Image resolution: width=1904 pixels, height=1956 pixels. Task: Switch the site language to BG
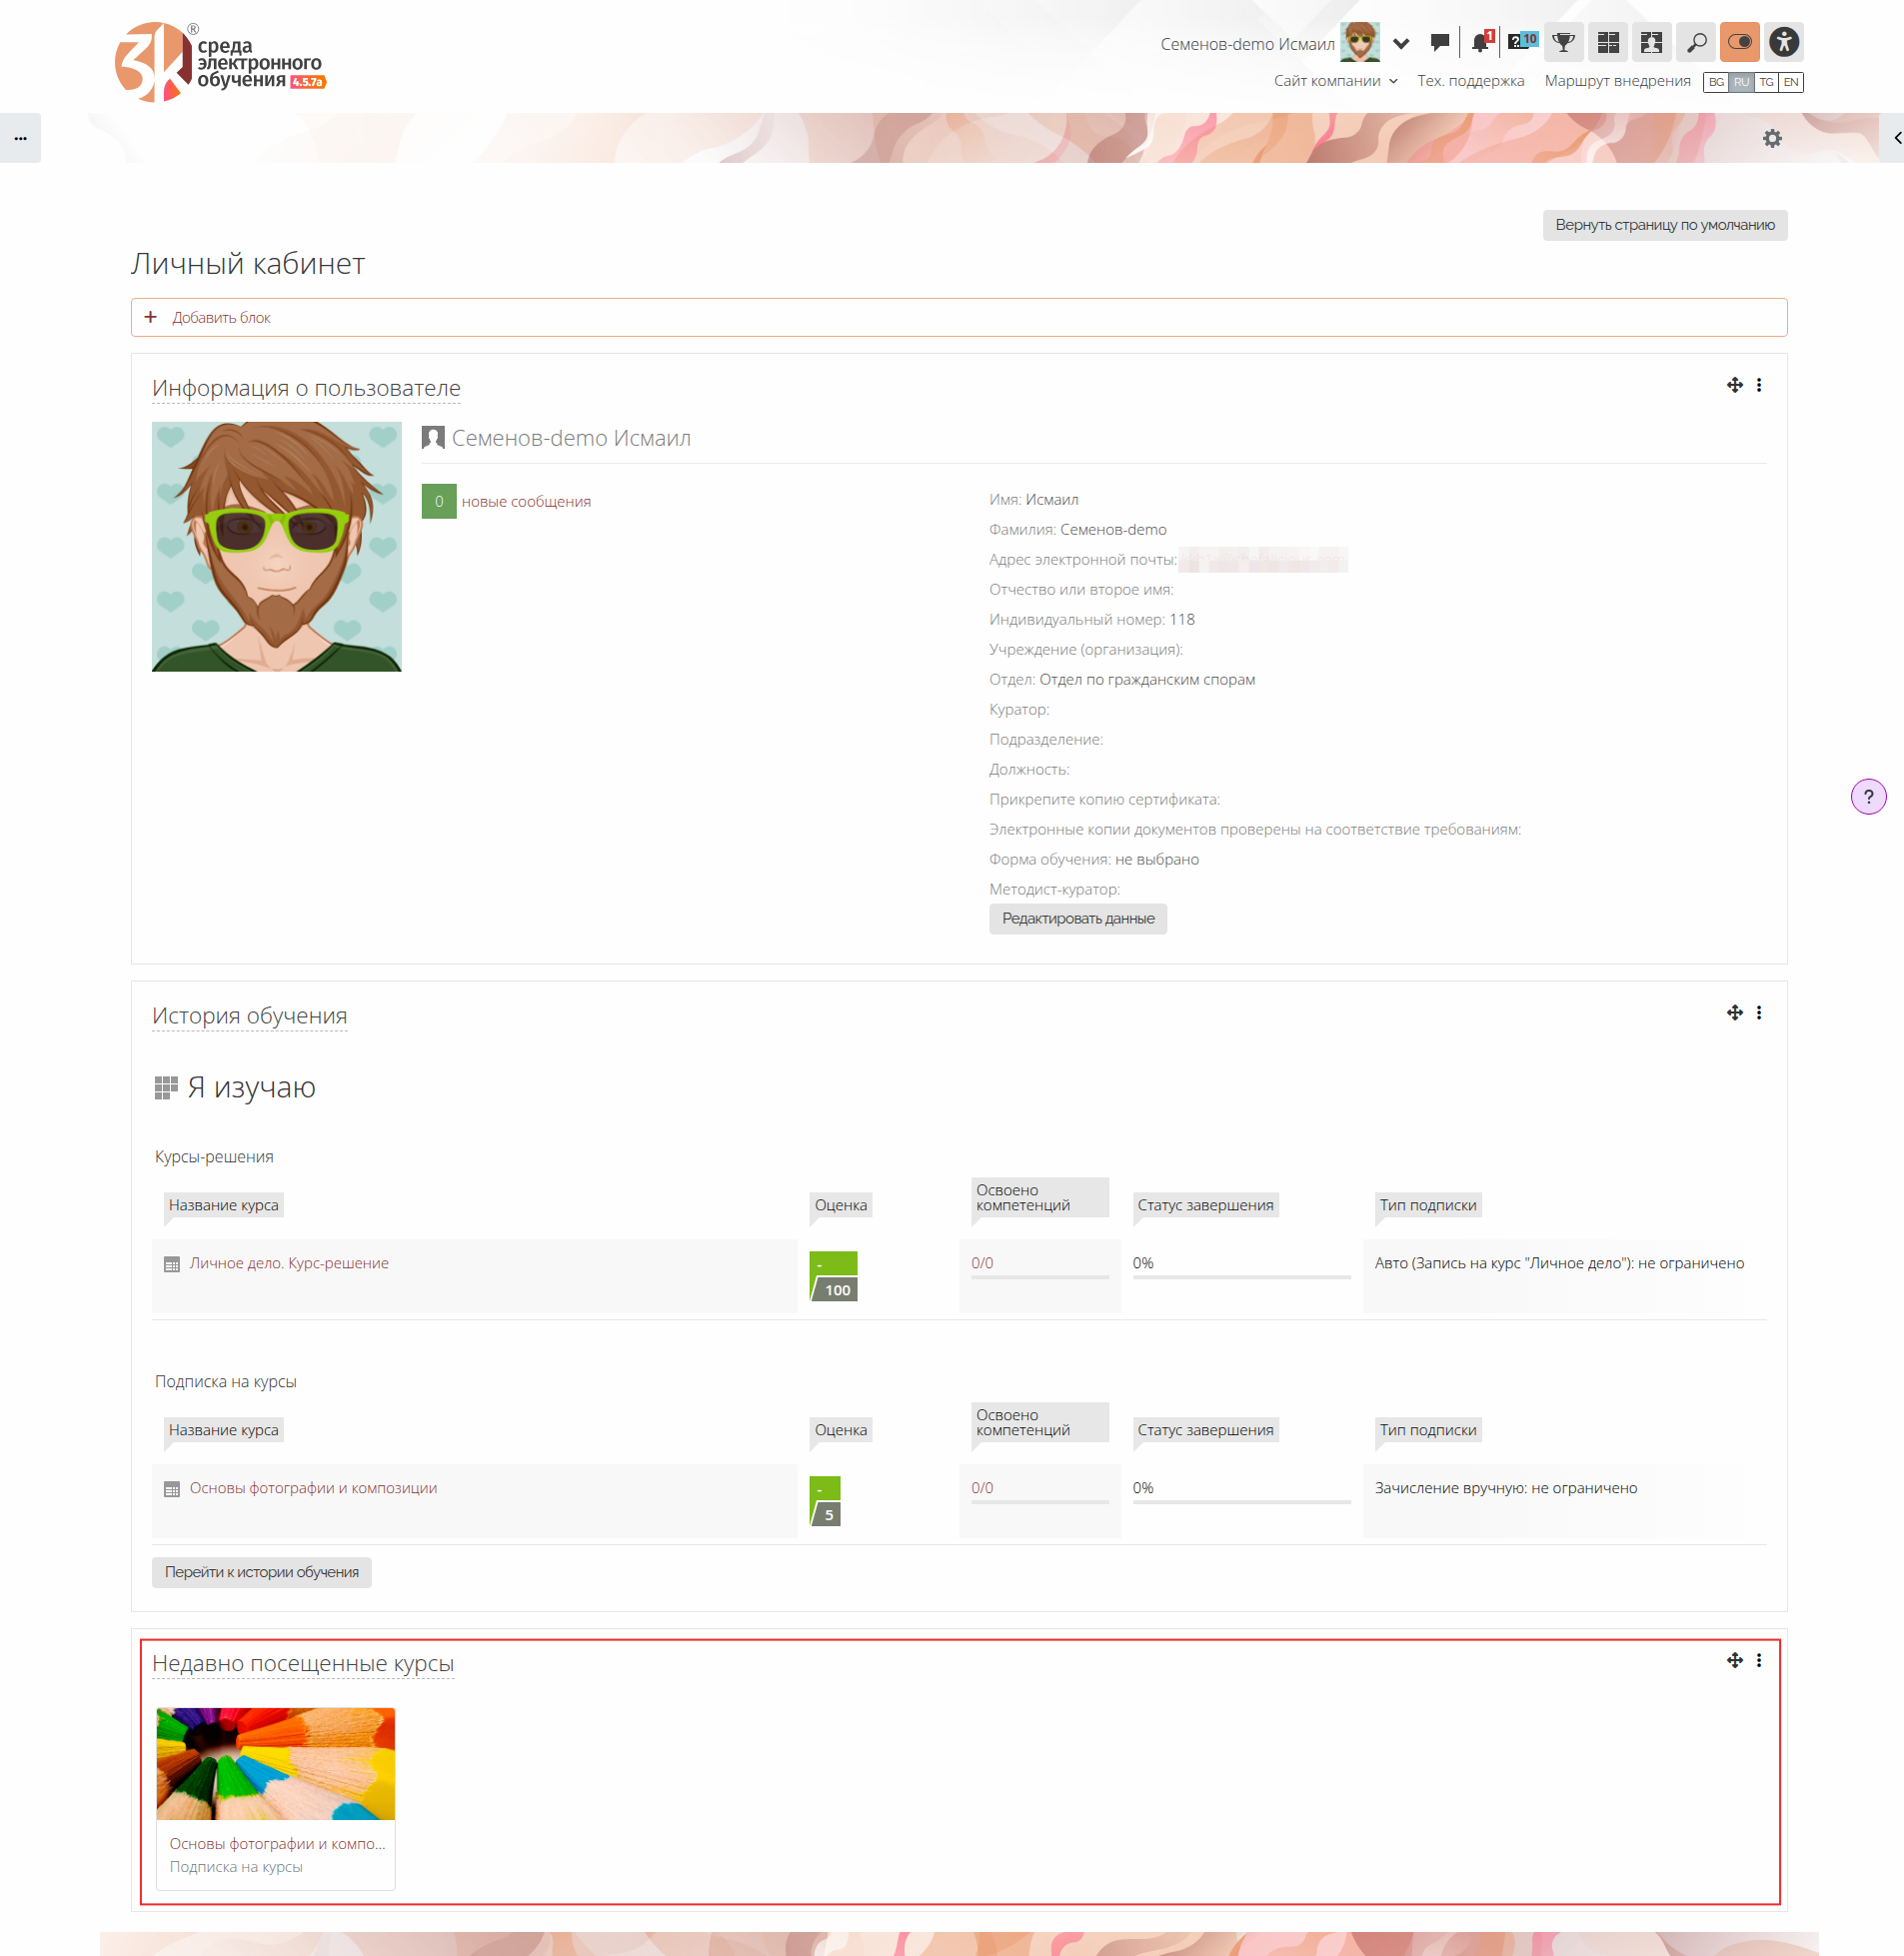click(x=1716, y=82)
